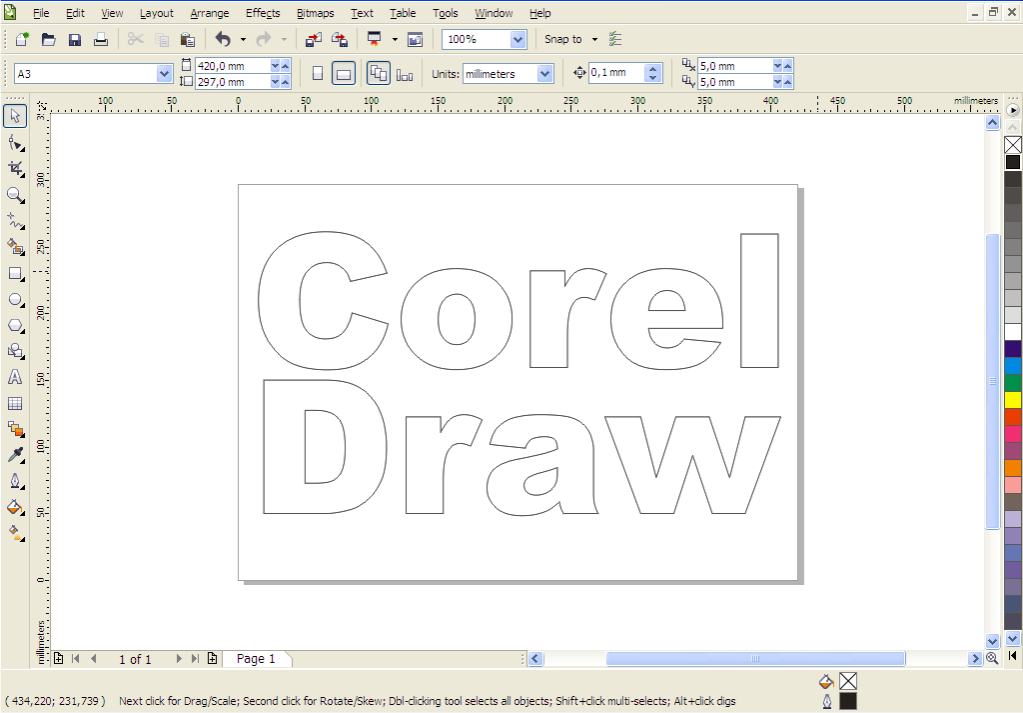Select the no-fill X swatch
The height and width of the screenshot is (713, 1023).
coord(1013,145)
